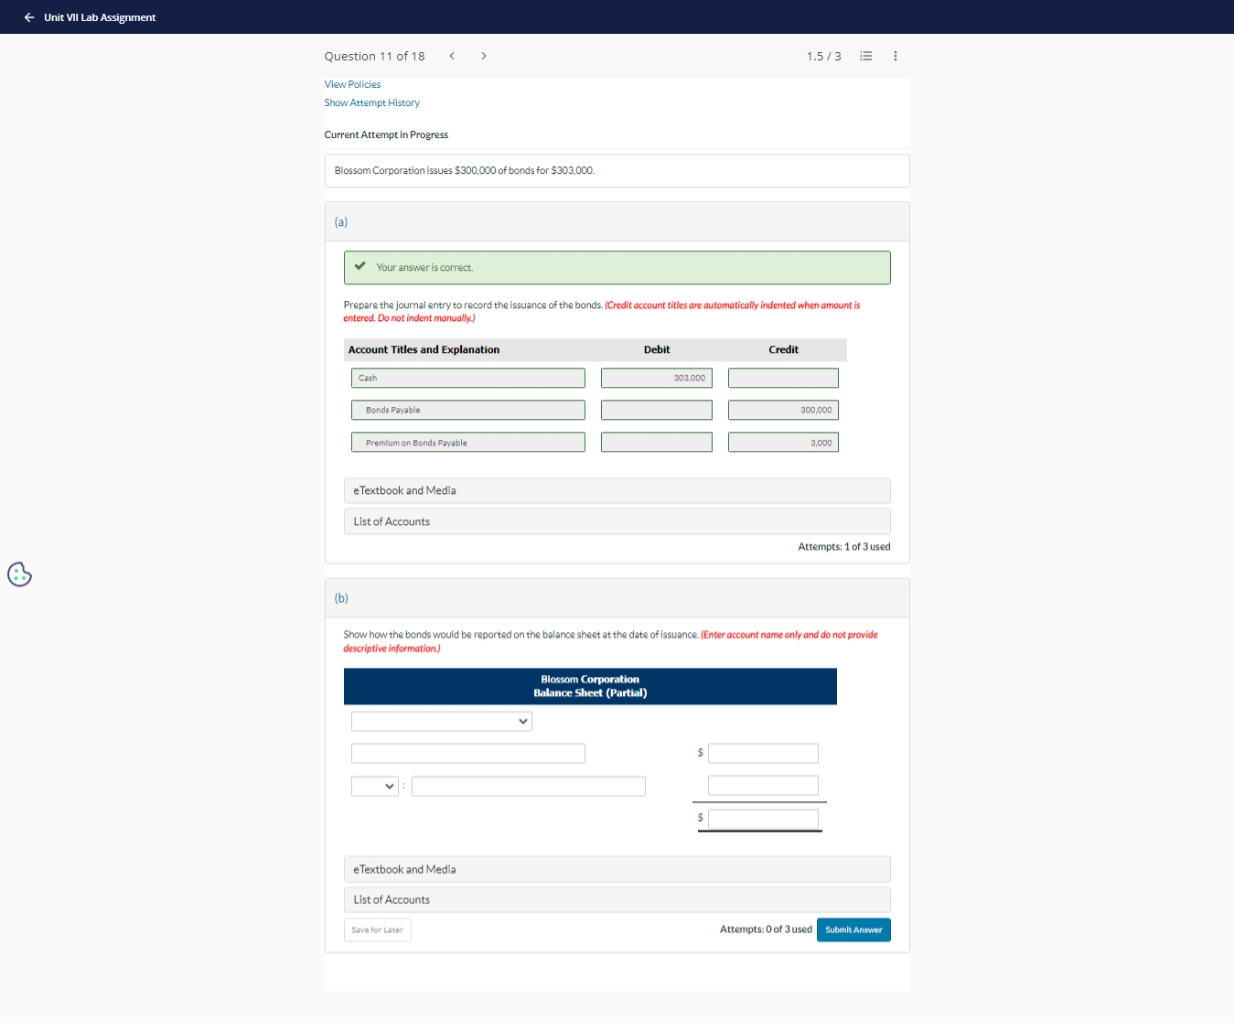Click the 3,000 credit field
1234x1023 pixels.
tap(783, 442)
